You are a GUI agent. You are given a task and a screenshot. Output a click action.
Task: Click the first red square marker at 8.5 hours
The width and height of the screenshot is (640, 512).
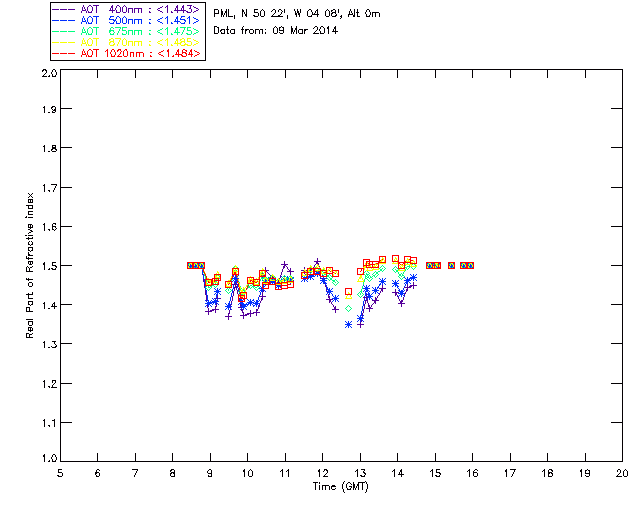click(190, 265)
